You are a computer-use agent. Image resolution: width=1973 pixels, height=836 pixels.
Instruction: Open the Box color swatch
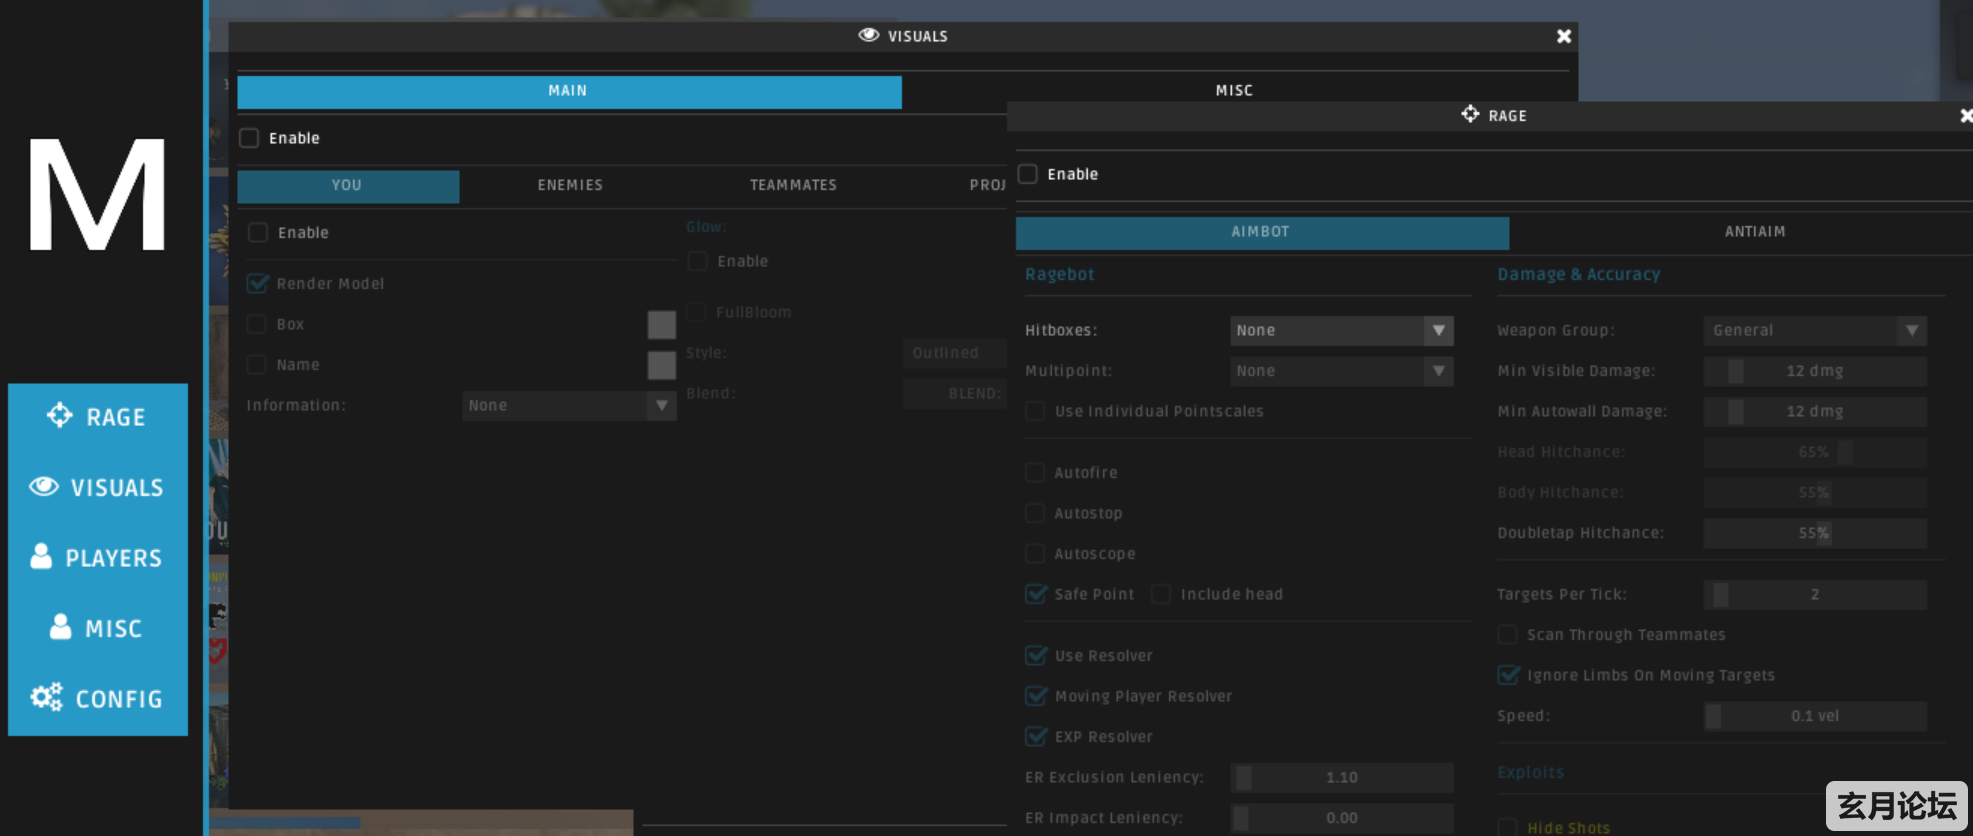pos(661,324)
